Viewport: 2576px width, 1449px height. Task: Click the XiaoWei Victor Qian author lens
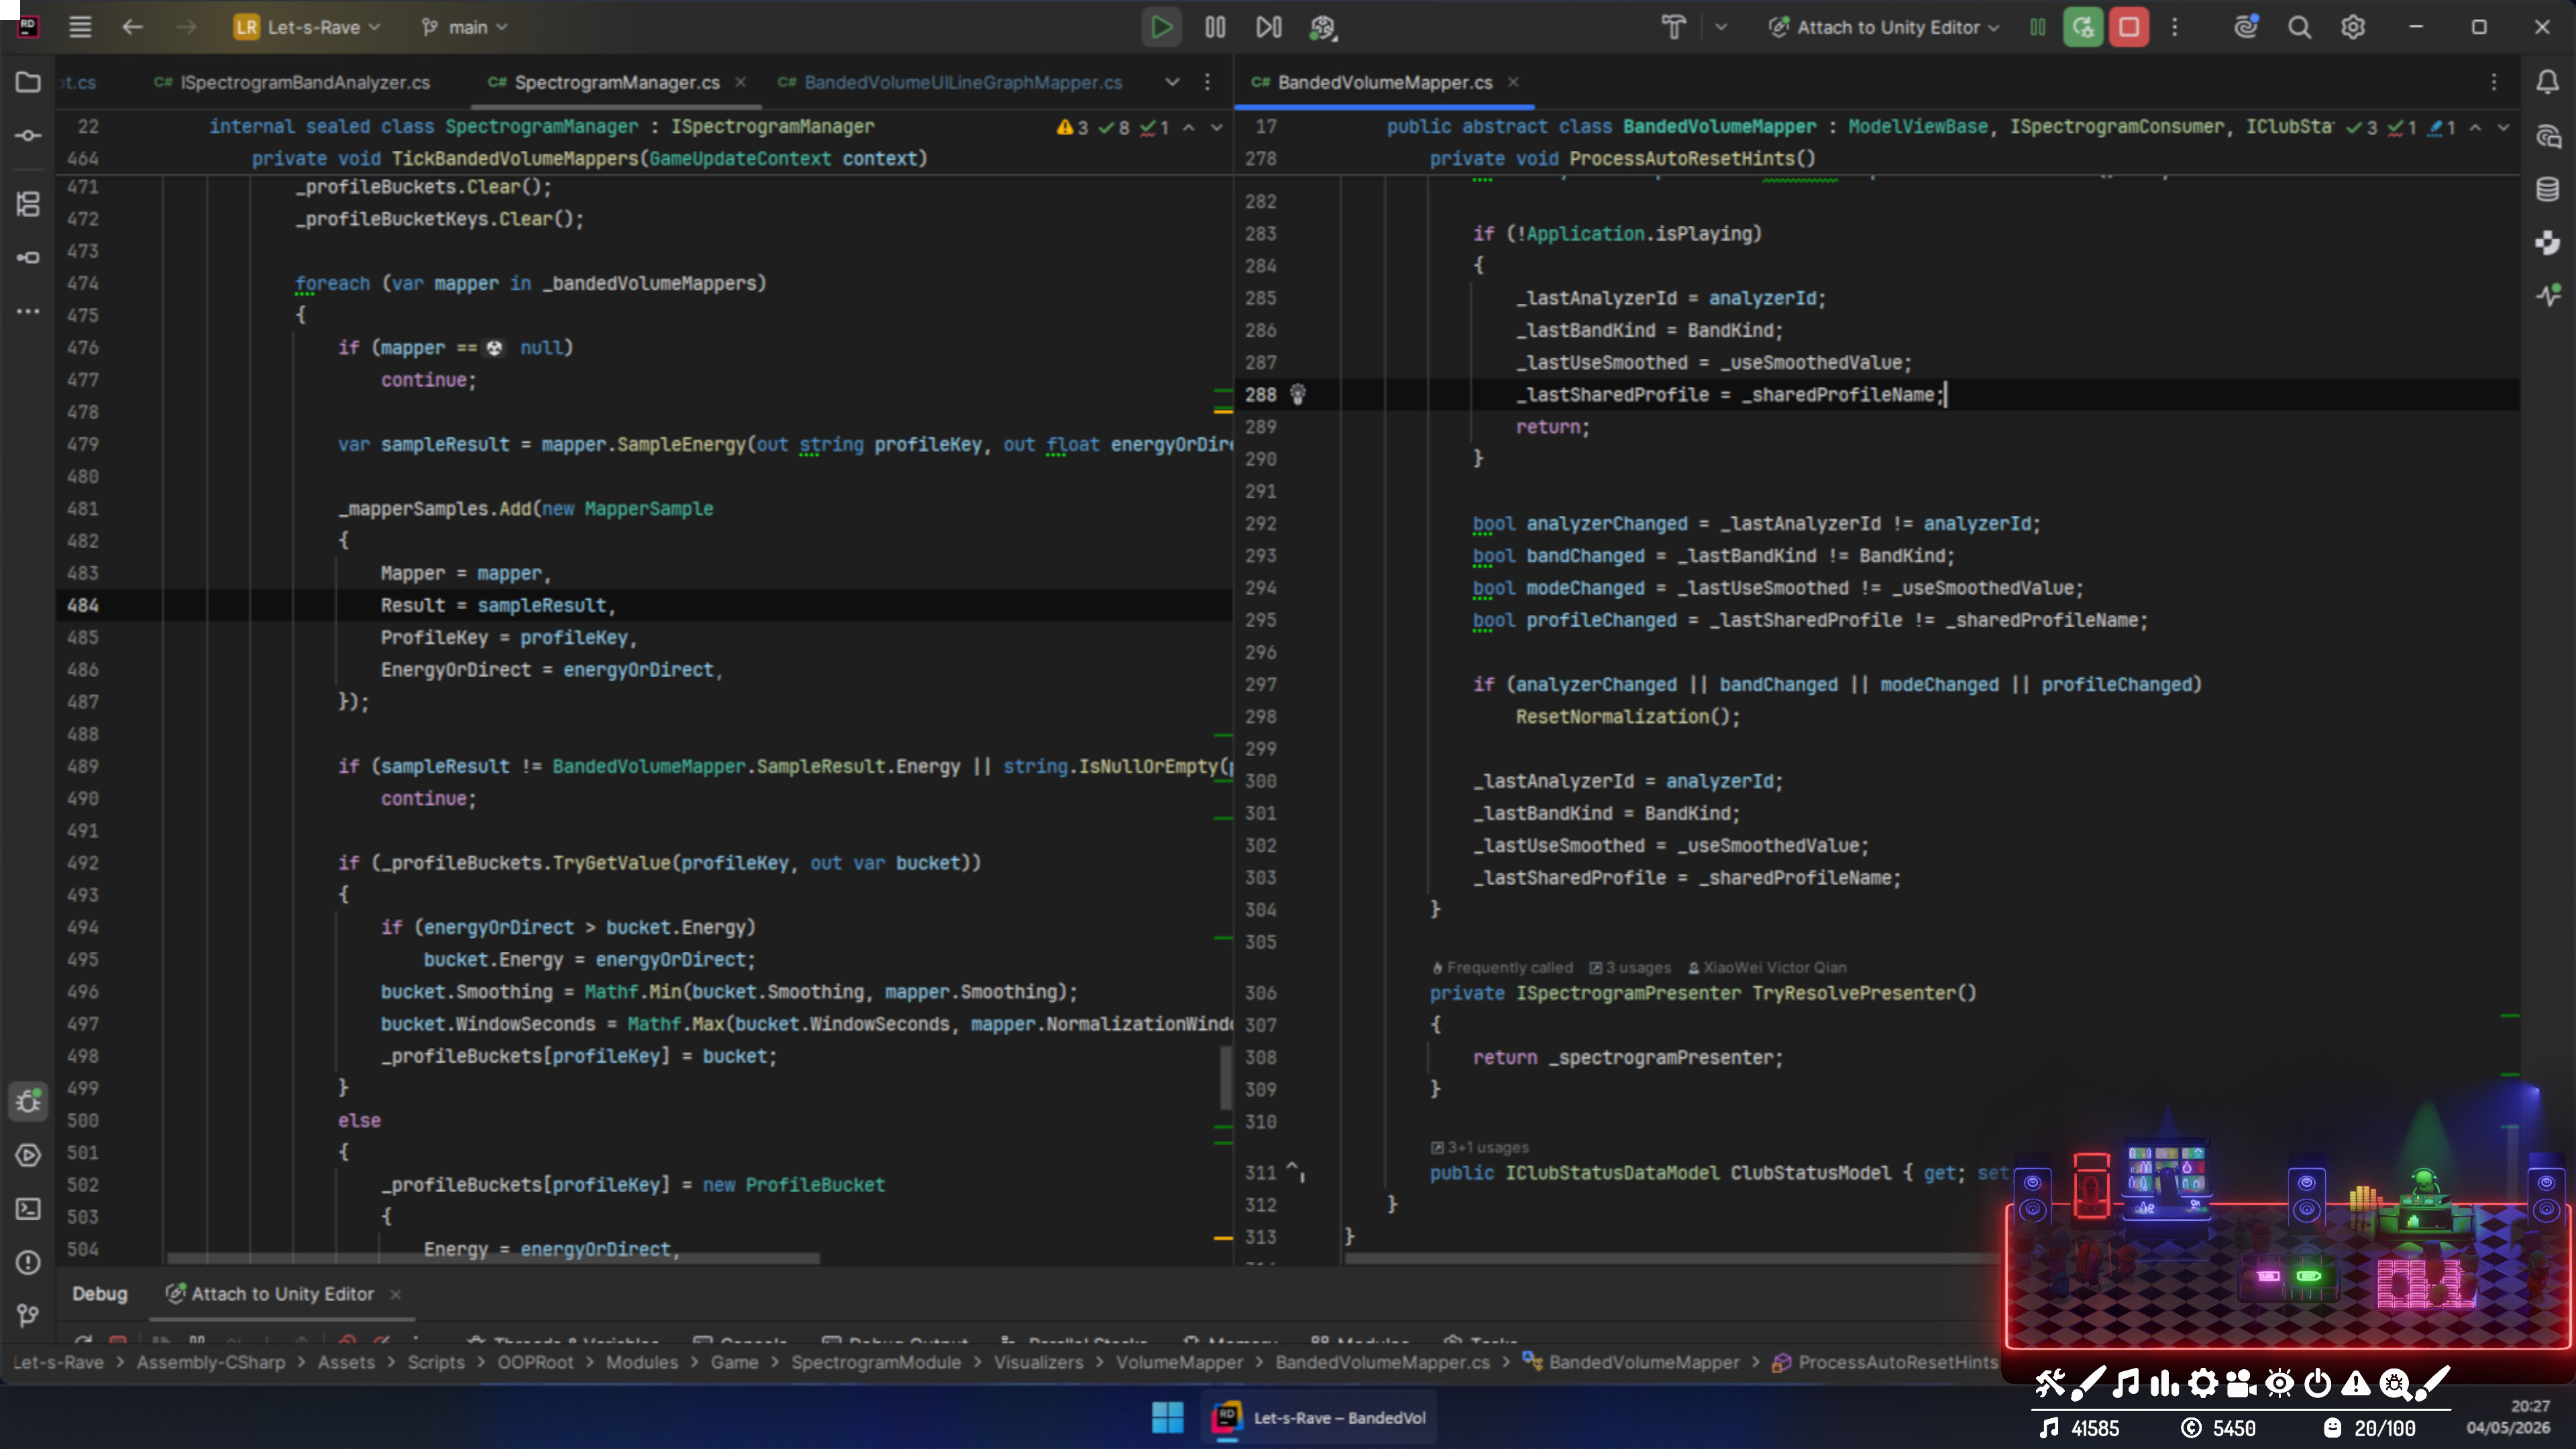pyautogui.click(x=1767, y=967)
